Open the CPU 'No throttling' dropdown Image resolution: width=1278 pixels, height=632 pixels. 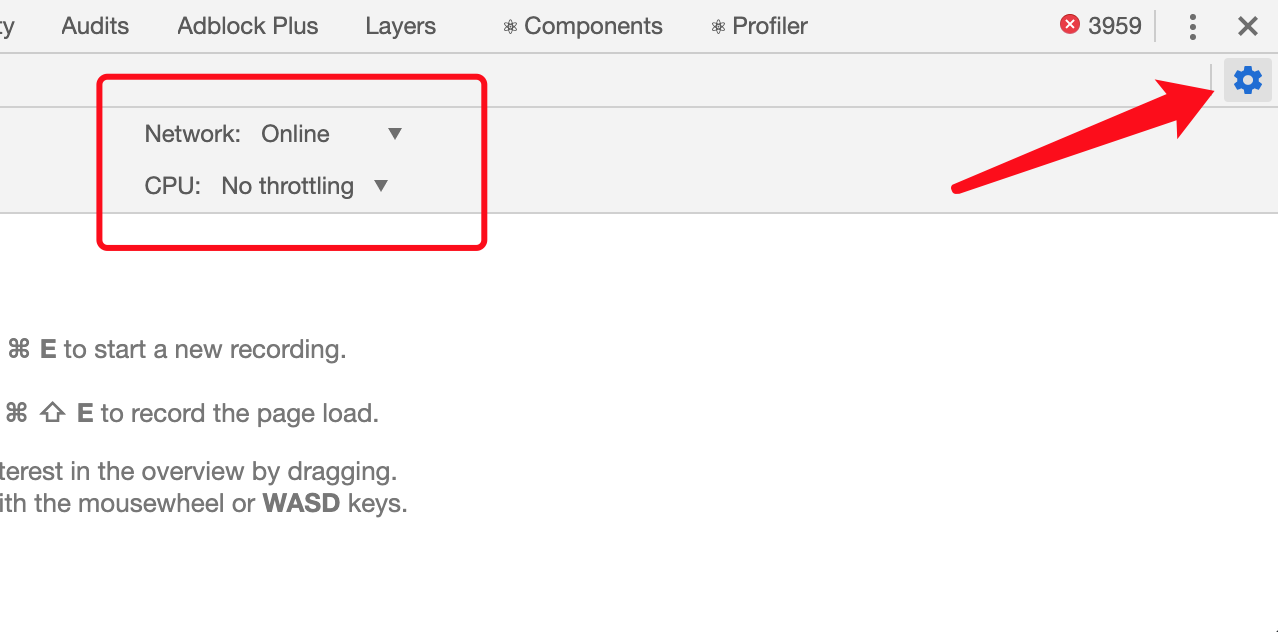(305, 186)
